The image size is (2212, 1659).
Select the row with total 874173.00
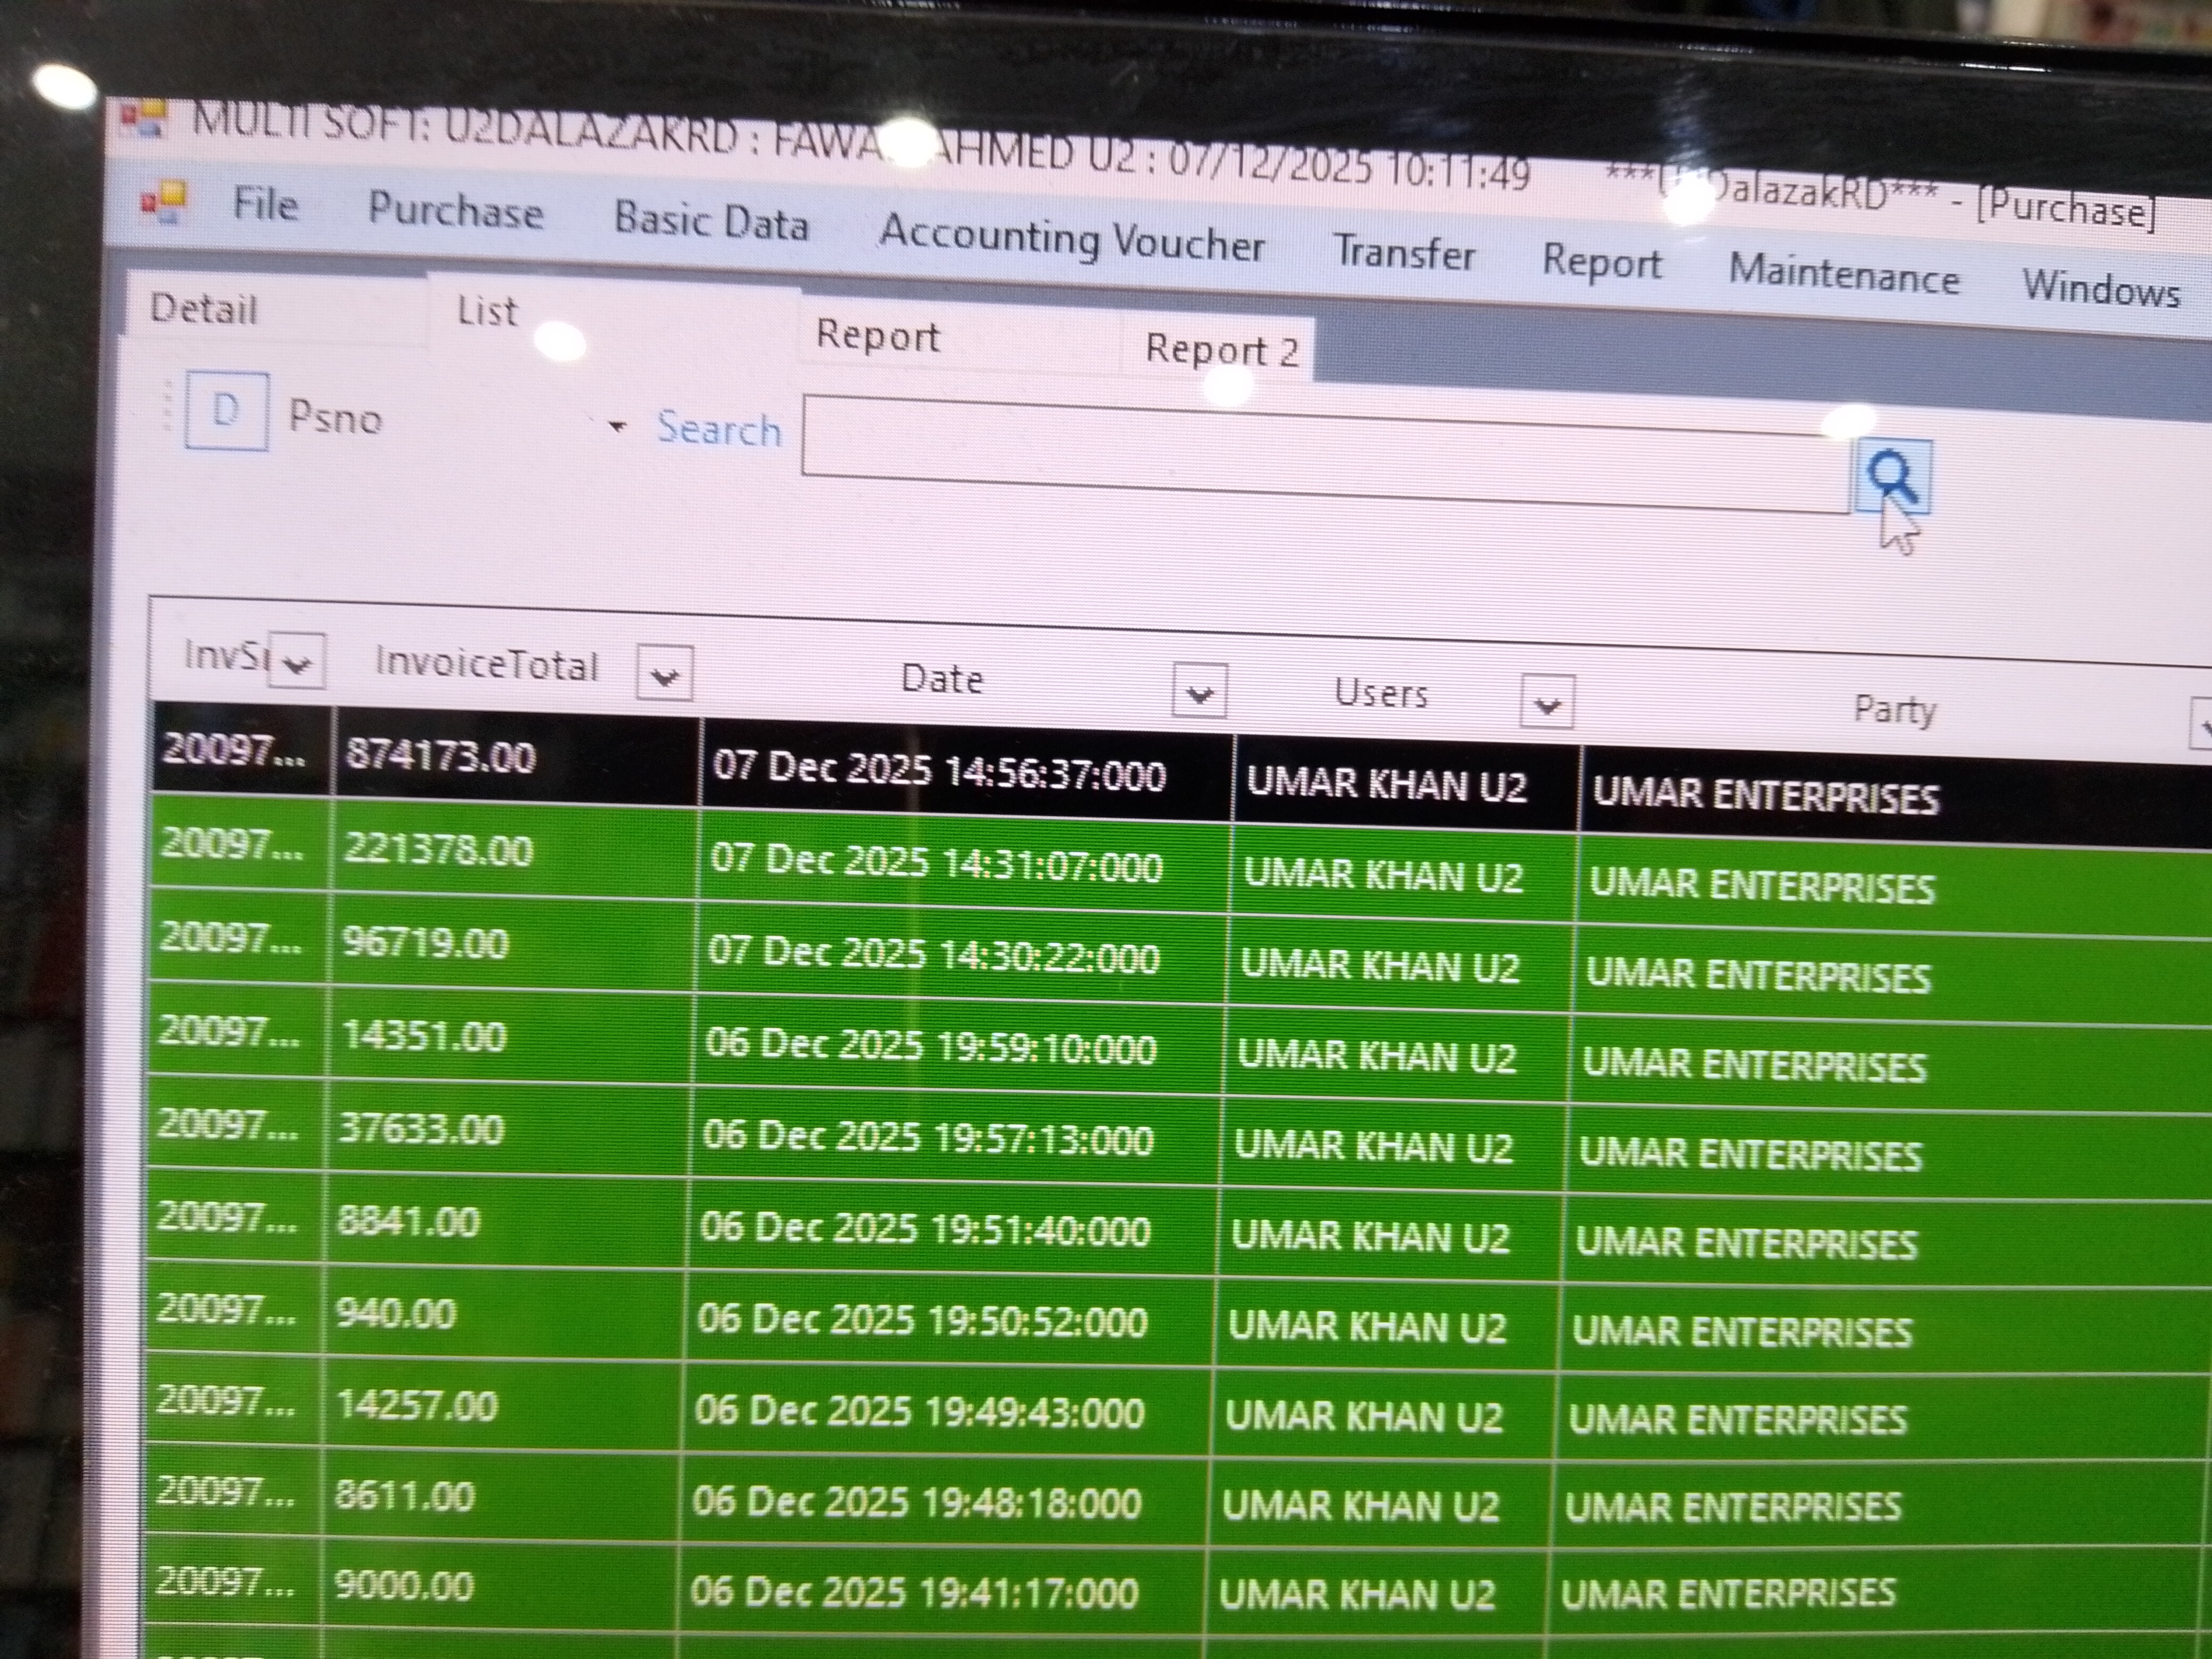(440, 756)
